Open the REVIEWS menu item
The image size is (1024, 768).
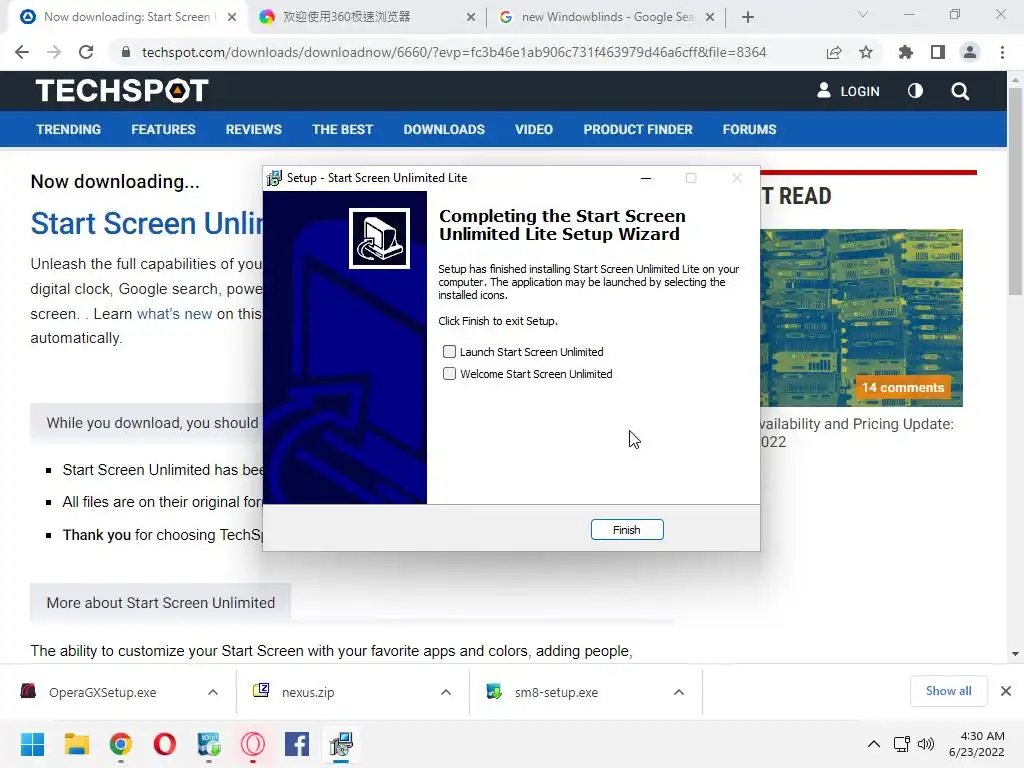click(x=253, y=129)
